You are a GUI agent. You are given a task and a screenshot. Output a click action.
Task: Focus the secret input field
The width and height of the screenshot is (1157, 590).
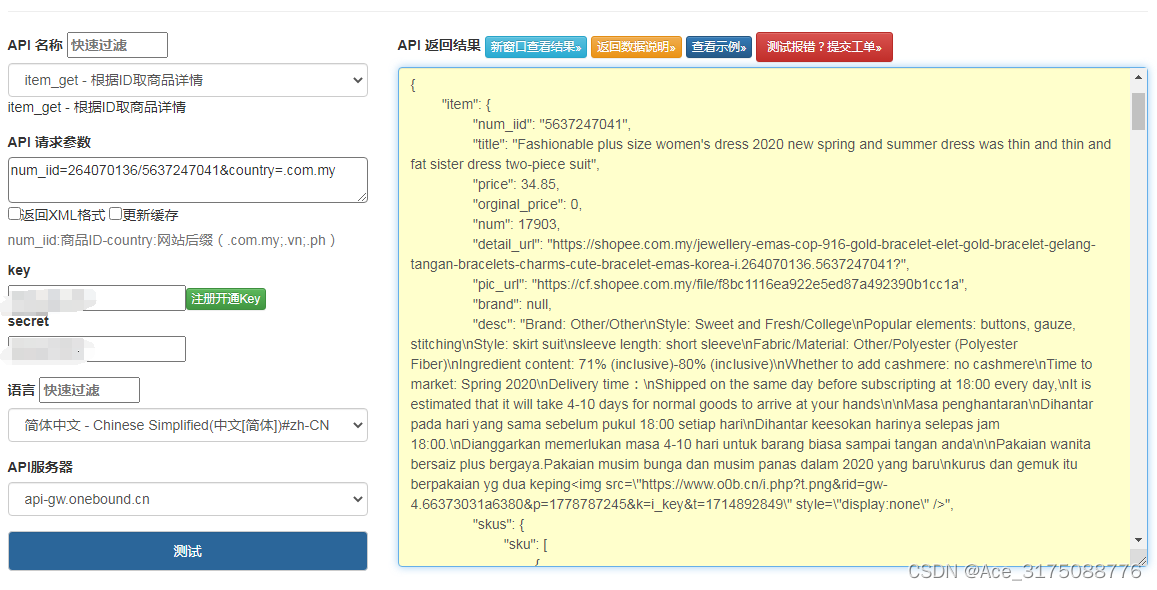[97, 349]
